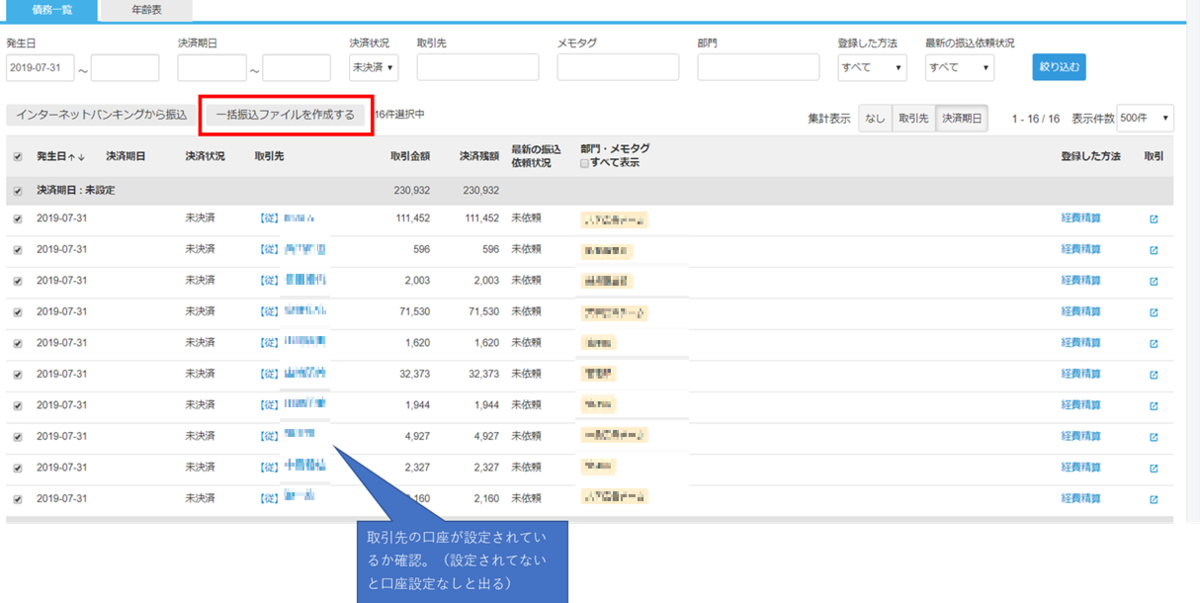Click 未決済 status in 1,944 row
This screenshot has width=1200, height=603.
(x=200, y=405)
